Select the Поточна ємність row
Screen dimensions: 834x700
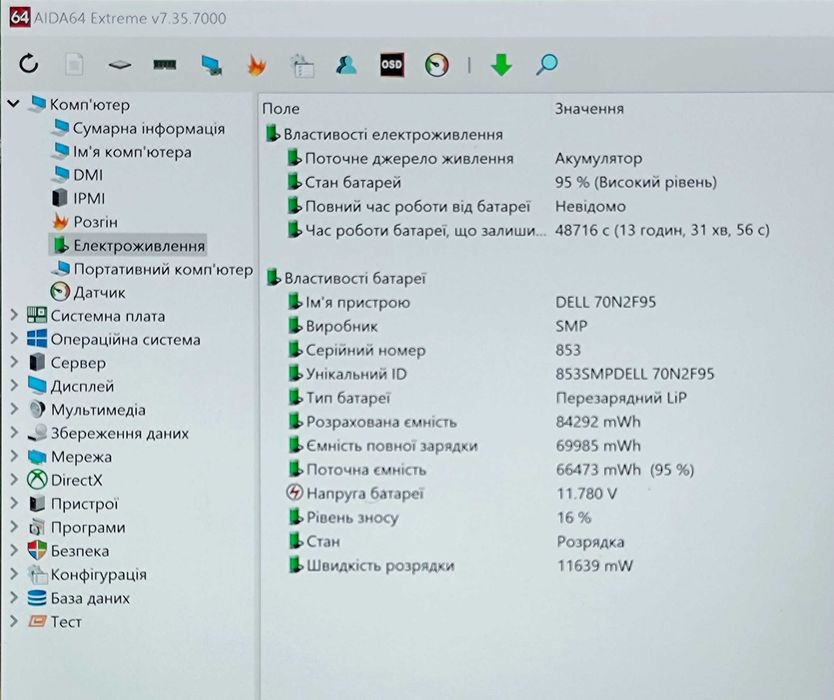tap(356, 470)
